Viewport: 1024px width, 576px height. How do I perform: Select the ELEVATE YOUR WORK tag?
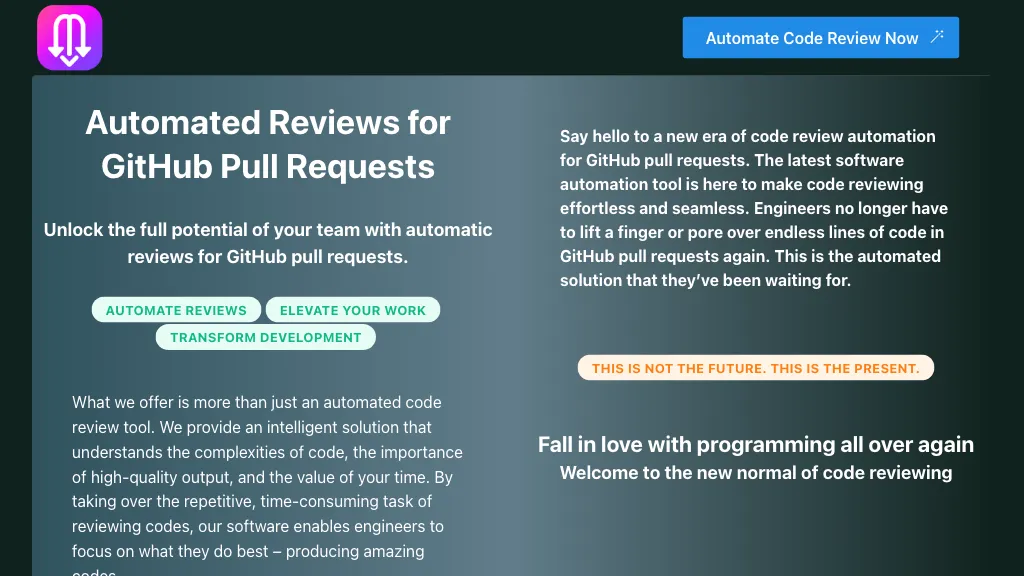[x=353, y=310]
